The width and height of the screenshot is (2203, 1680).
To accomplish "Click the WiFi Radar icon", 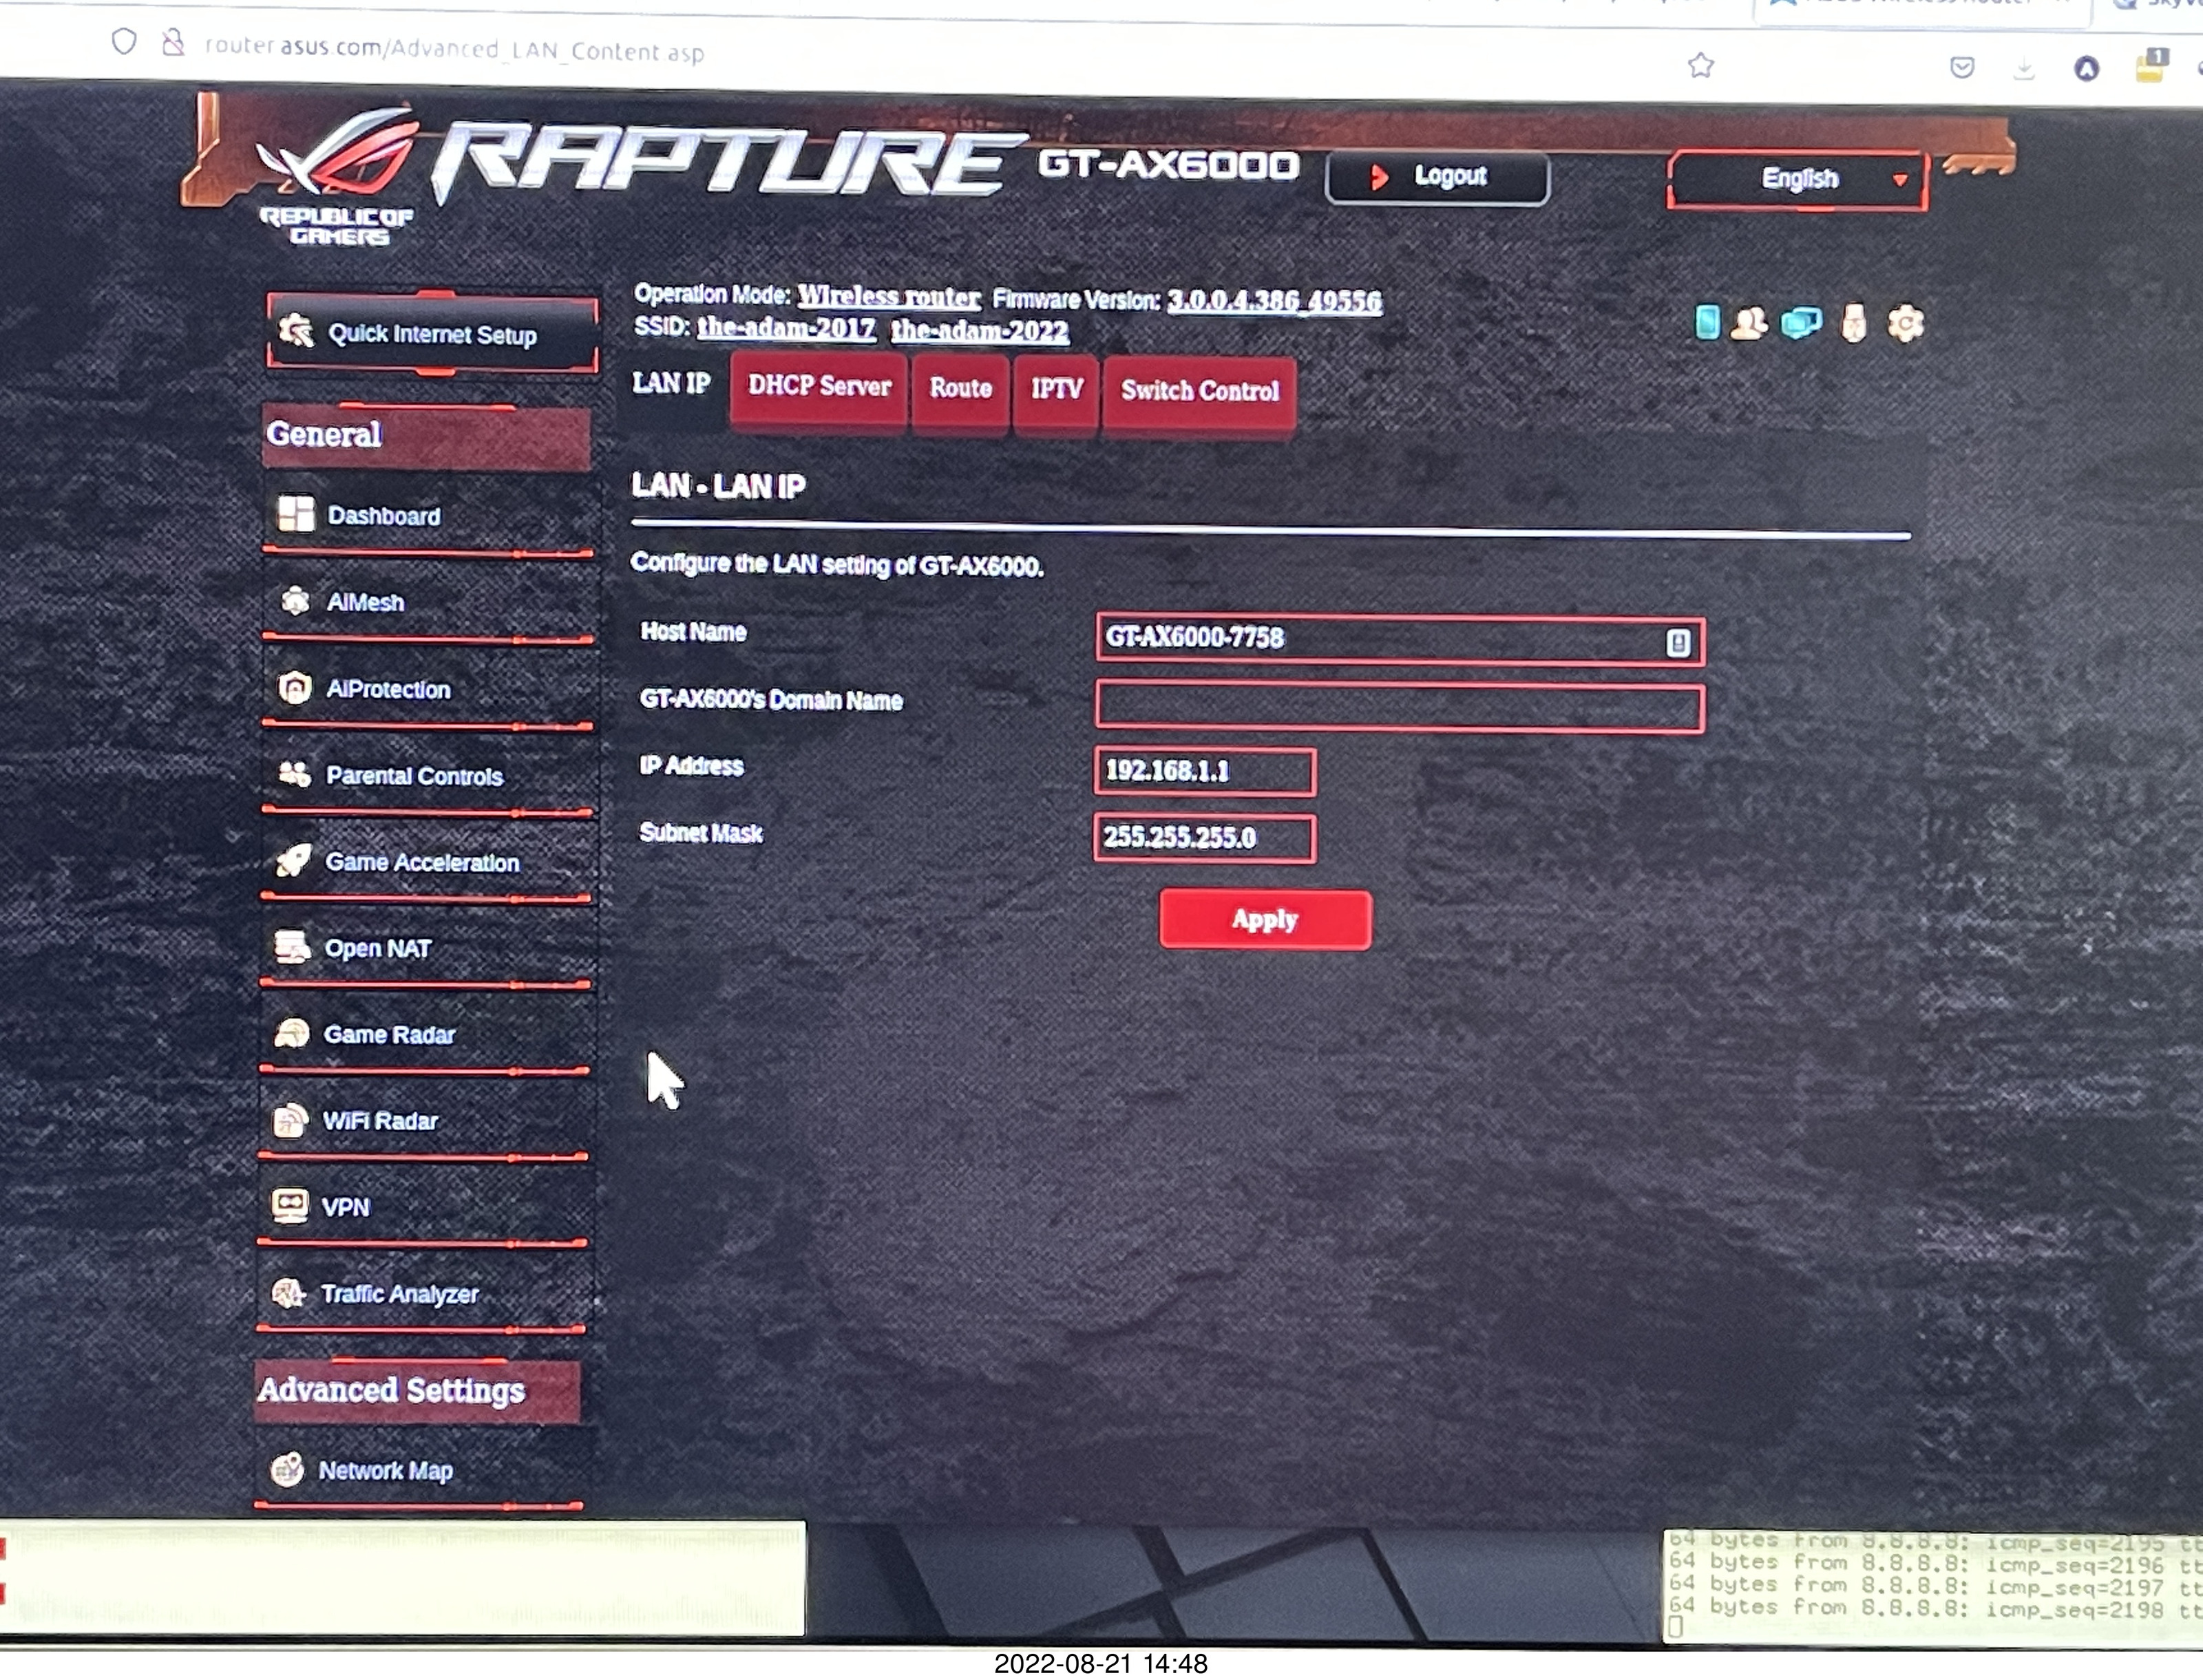I will tap(290, 1120).
